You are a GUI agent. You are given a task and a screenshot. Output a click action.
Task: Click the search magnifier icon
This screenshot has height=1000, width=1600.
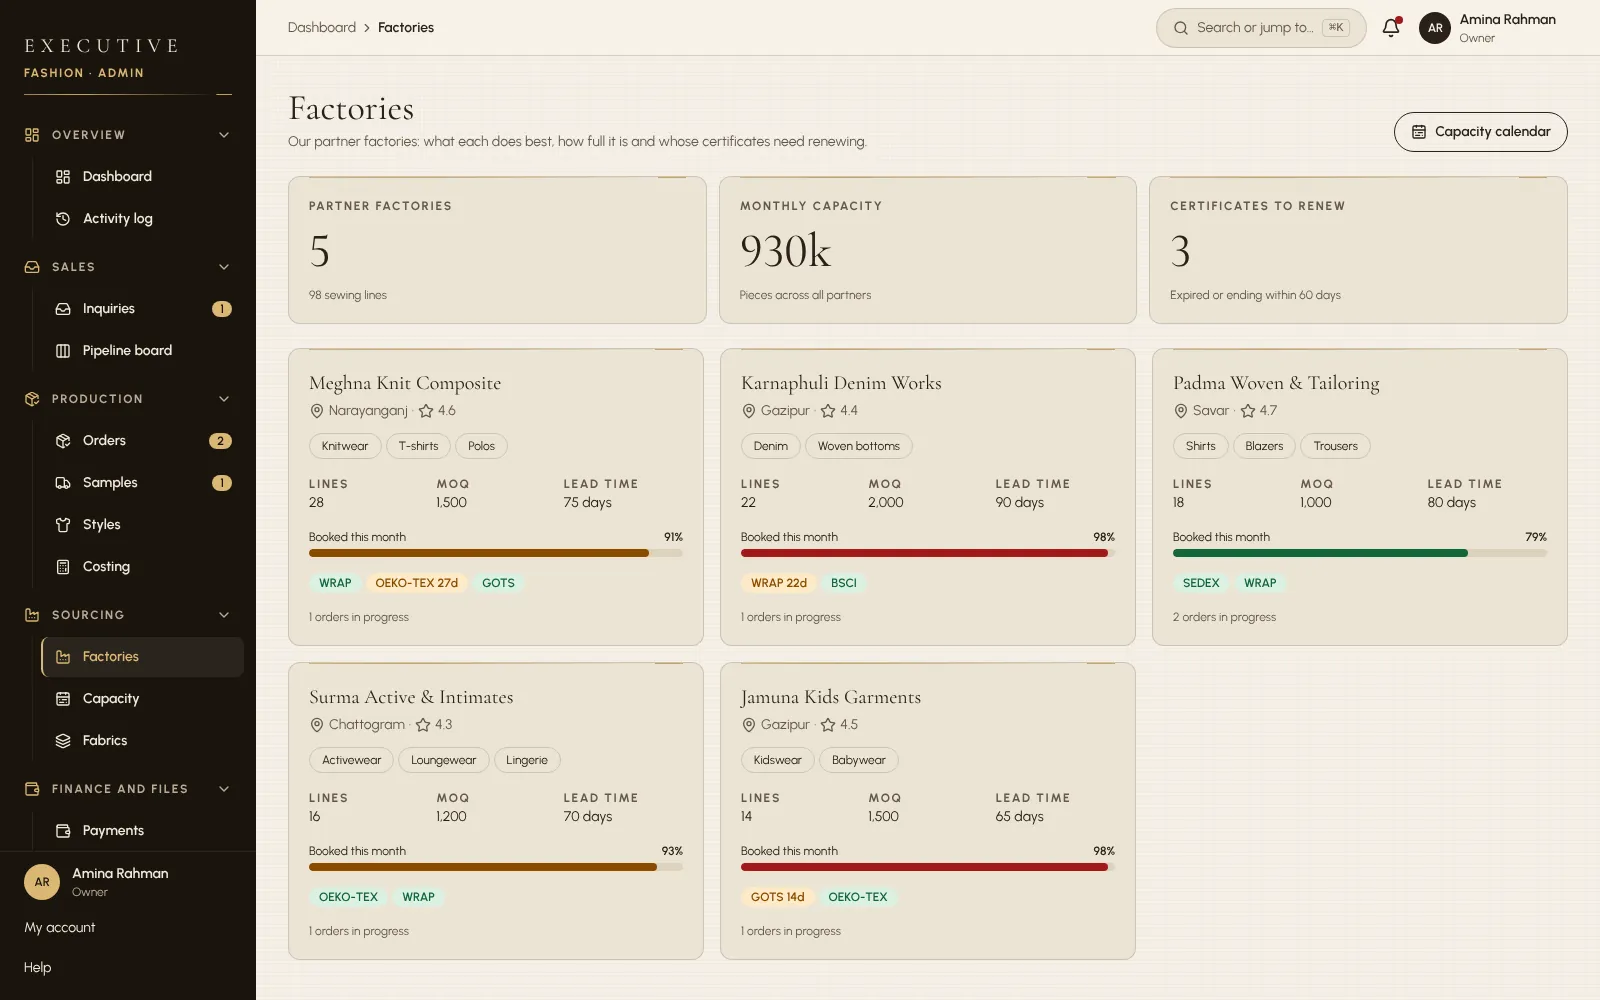click(1181, 28)
